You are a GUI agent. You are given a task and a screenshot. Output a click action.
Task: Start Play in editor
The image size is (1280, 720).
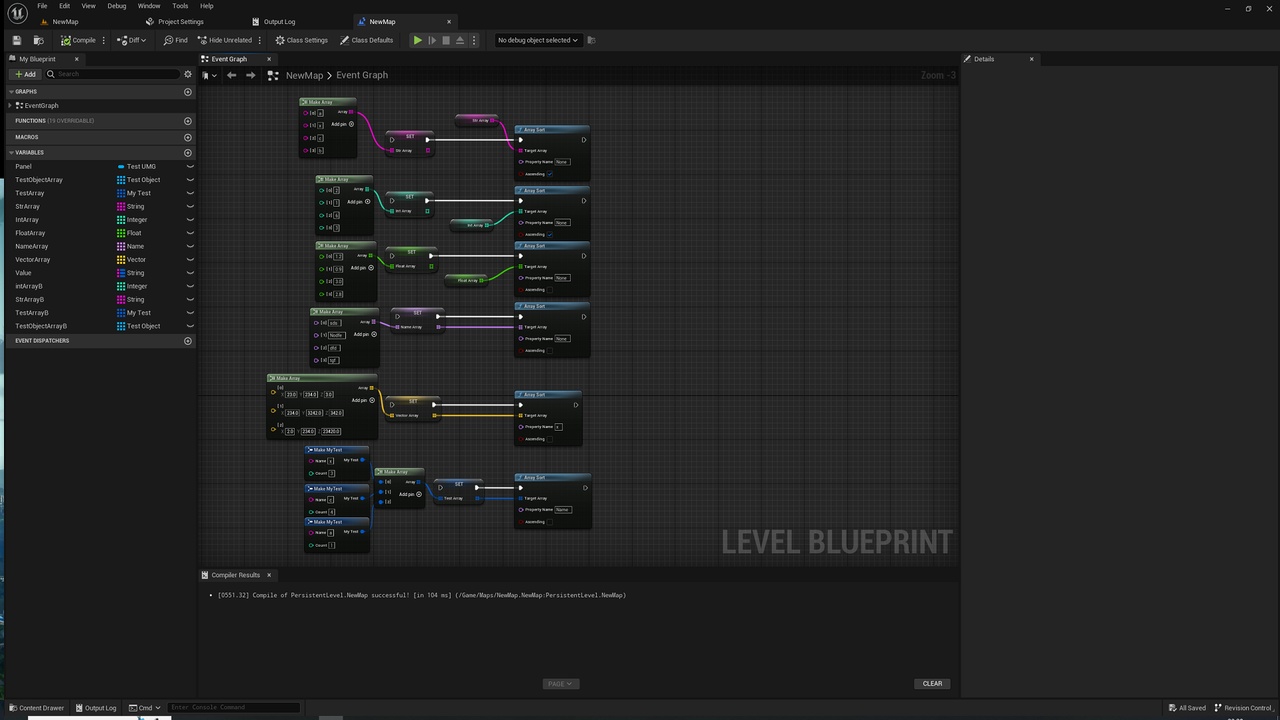point(417,40)
